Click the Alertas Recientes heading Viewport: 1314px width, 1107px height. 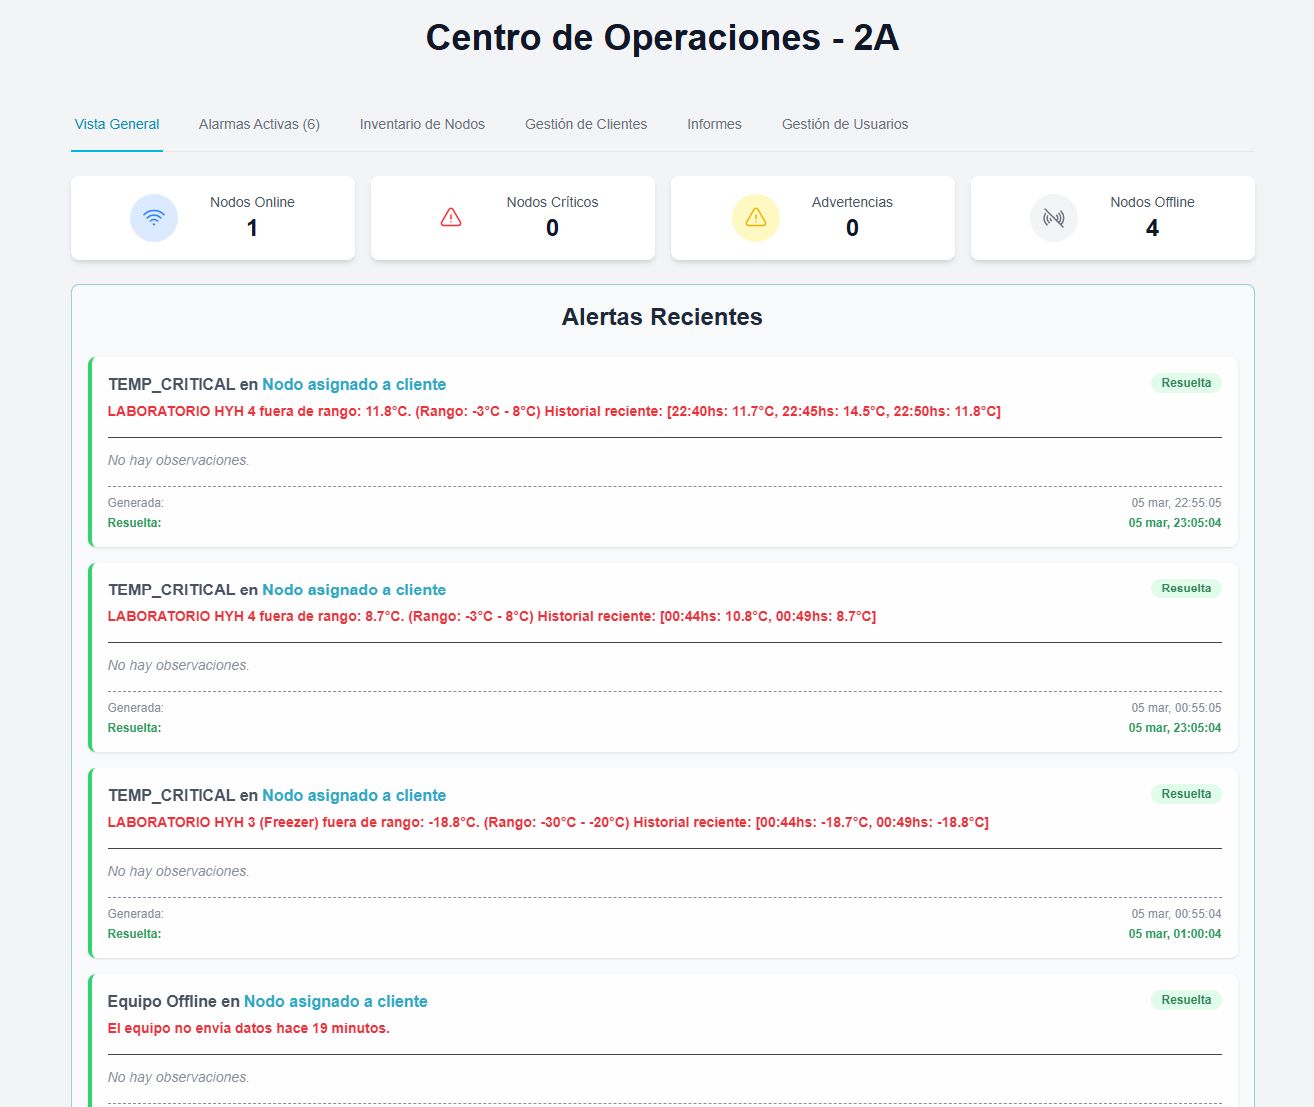pos(662,317)
